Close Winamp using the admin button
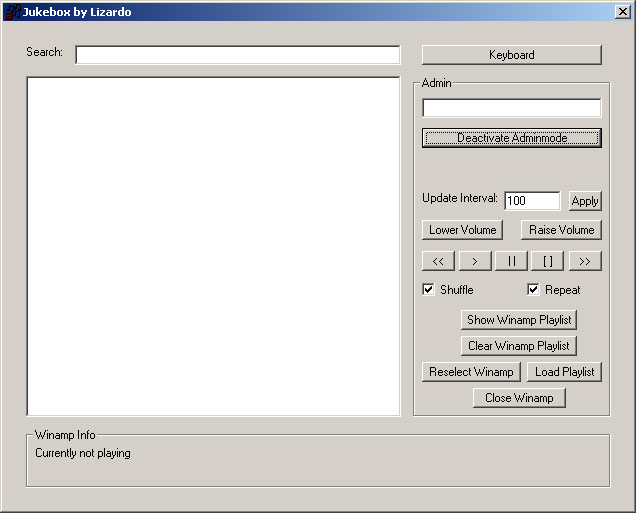 (519, 398)
